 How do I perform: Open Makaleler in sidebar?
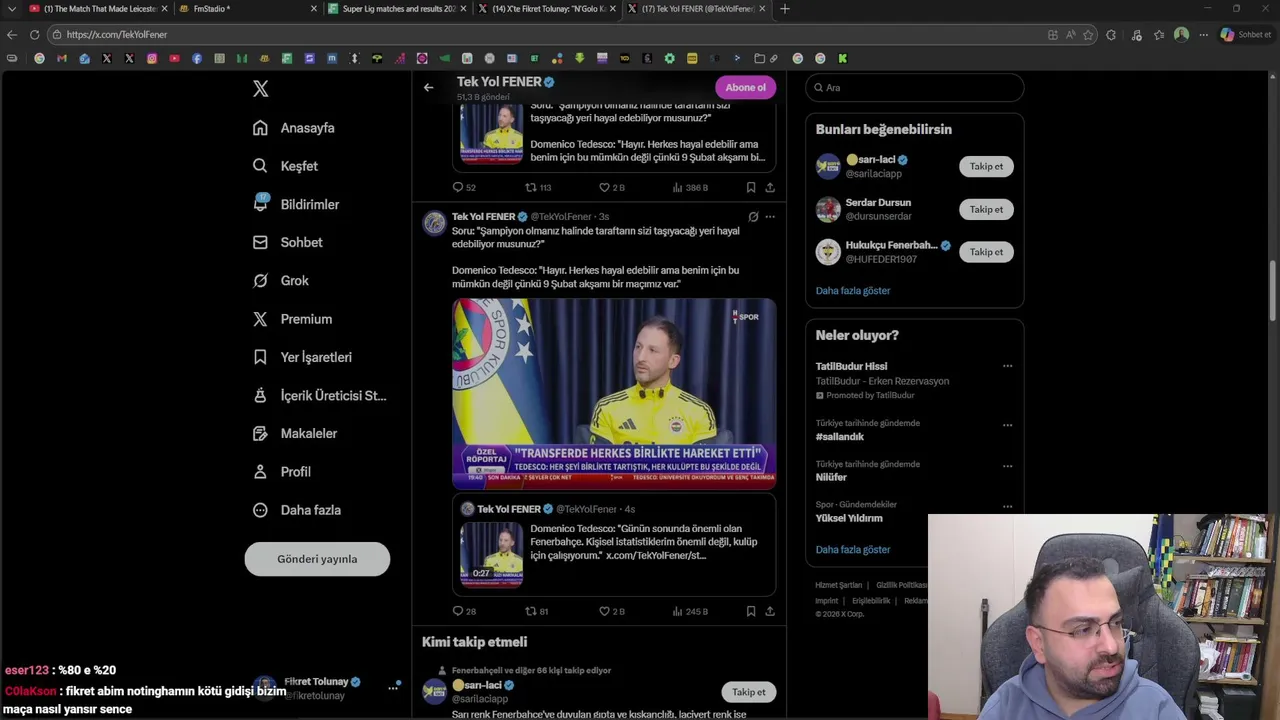295,433
